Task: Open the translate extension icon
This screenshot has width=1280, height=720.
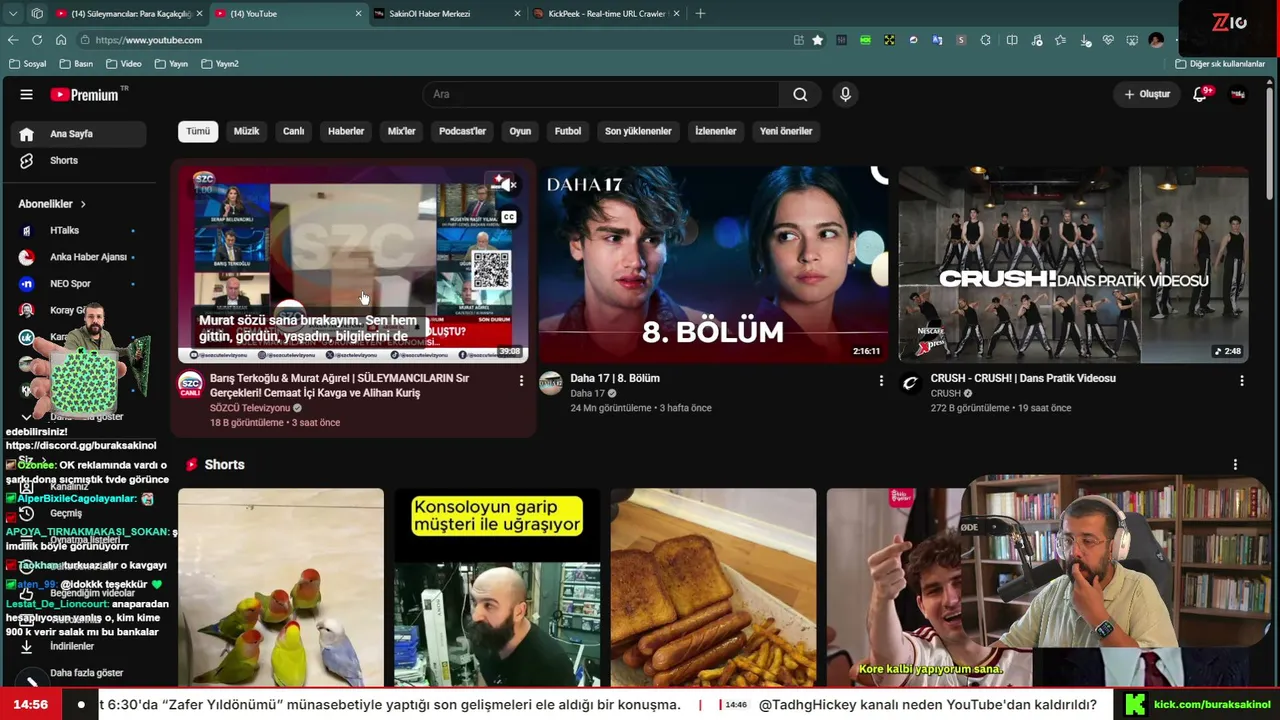Action: [x=937, y=40]
